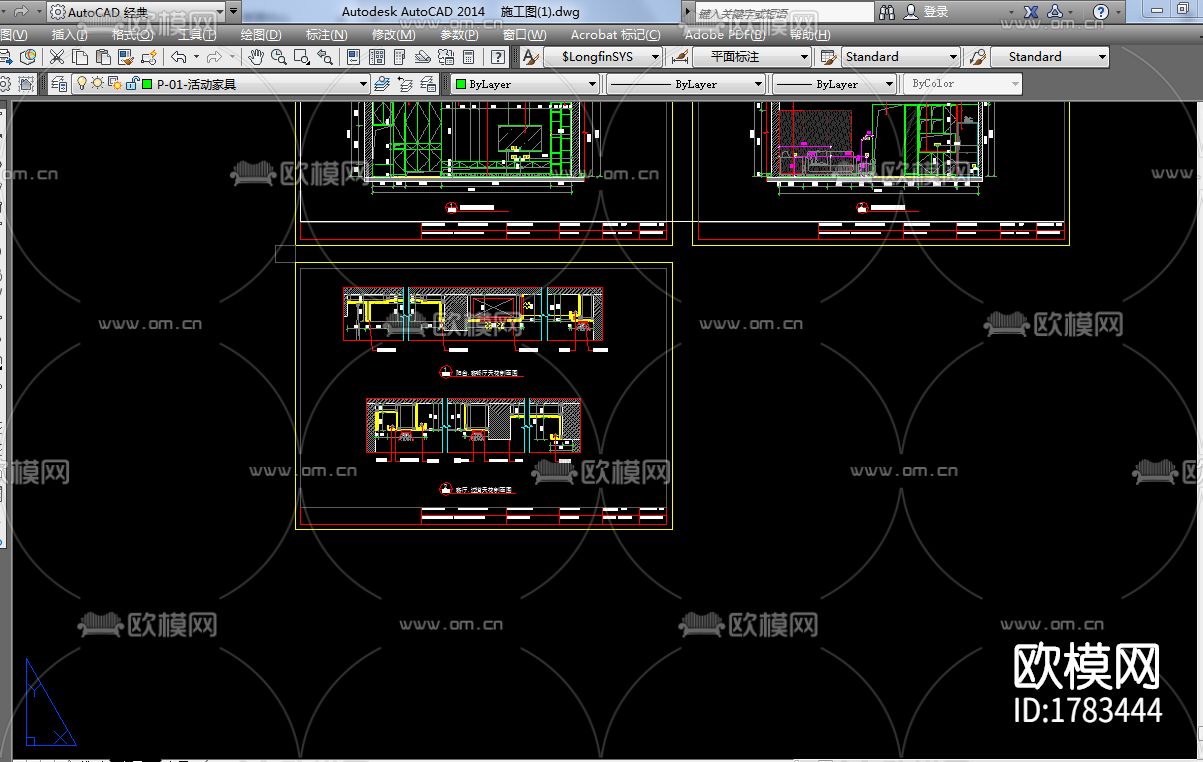Viewport: 1203px width, 762px height.
Task: Open the Text Style icon
Action: pyautogui.click(x=531, y=57)
